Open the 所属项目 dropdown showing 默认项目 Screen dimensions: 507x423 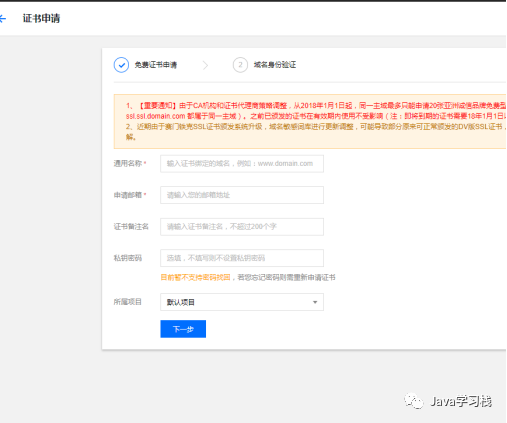pyautogui.click(x=242, y=302)
